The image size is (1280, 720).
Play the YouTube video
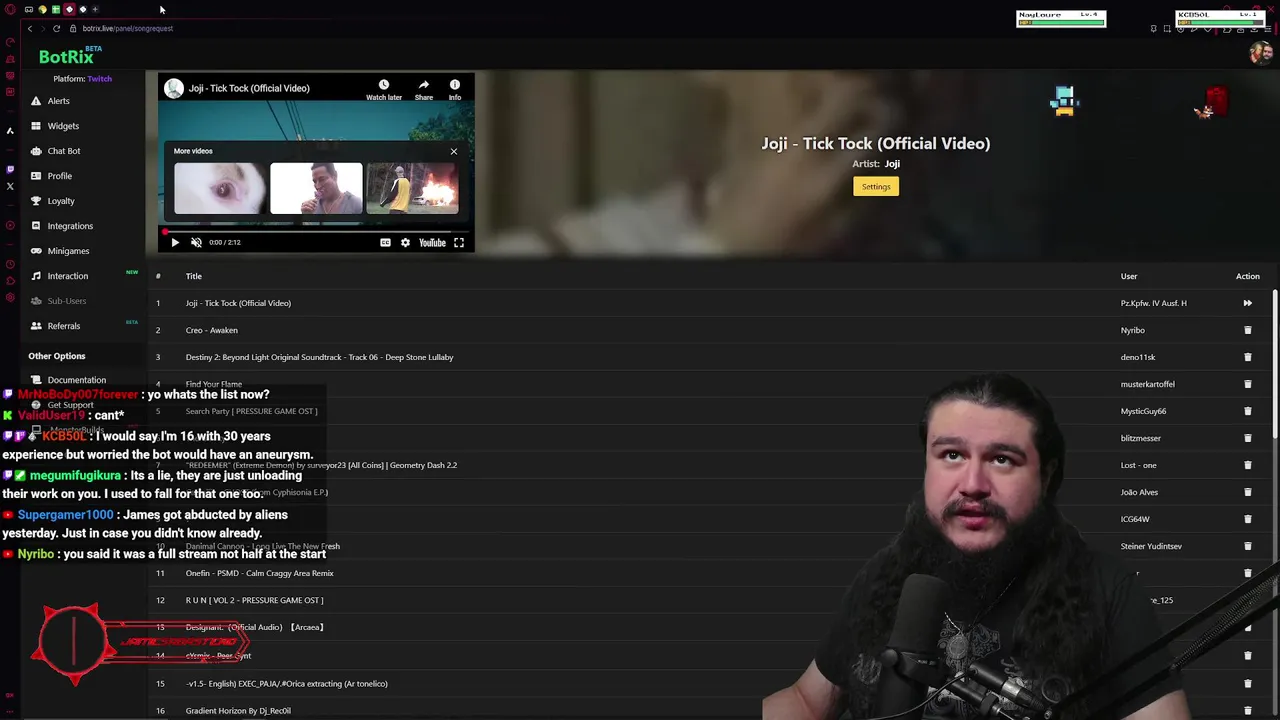coord(175,242)
